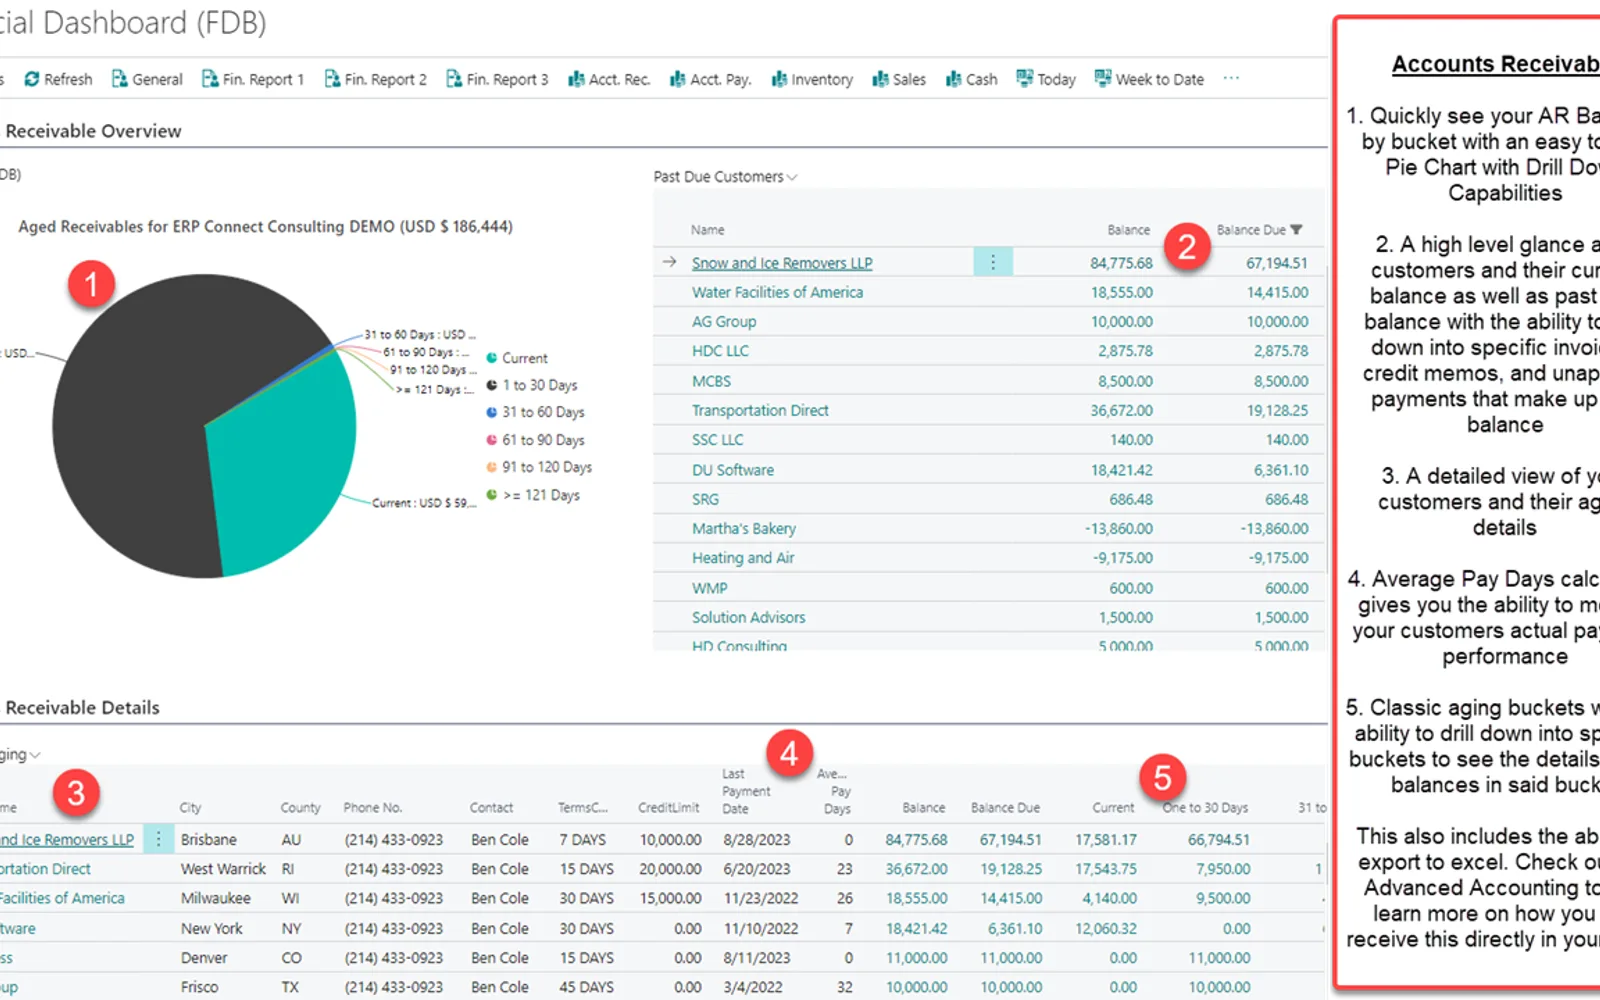Open Martha's Bakery customer

(x=744, y=528)
